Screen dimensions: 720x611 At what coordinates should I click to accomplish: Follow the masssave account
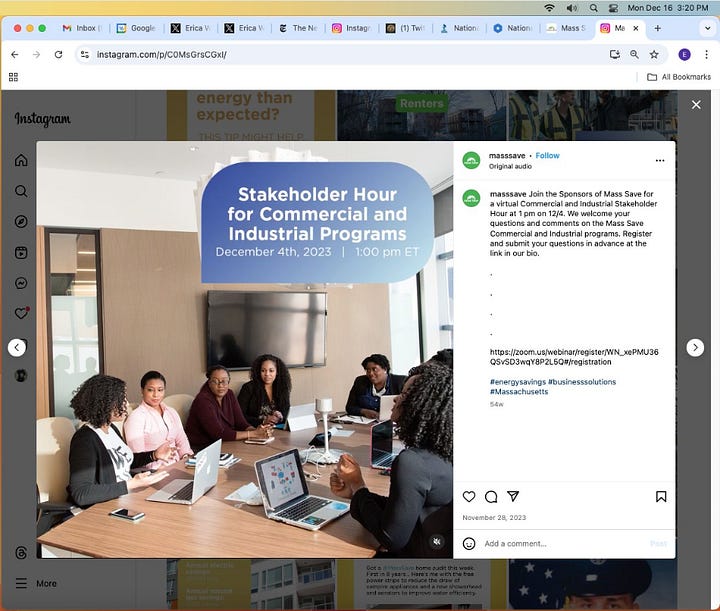pyautogui.click(x=547, y=156)
